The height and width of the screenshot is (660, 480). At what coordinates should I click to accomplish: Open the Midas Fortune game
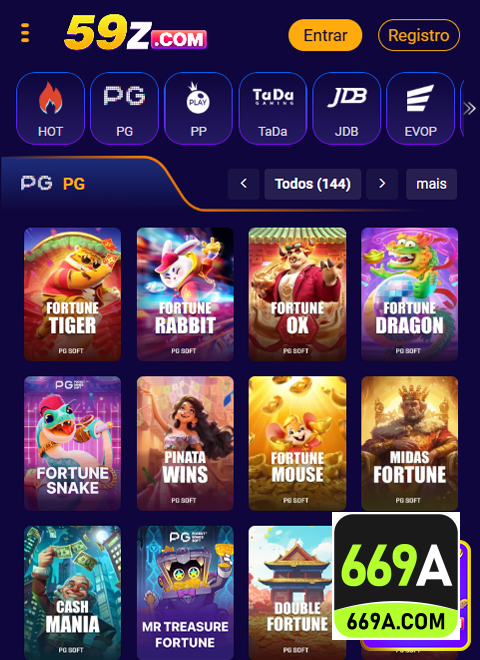(x=409, y=443)
